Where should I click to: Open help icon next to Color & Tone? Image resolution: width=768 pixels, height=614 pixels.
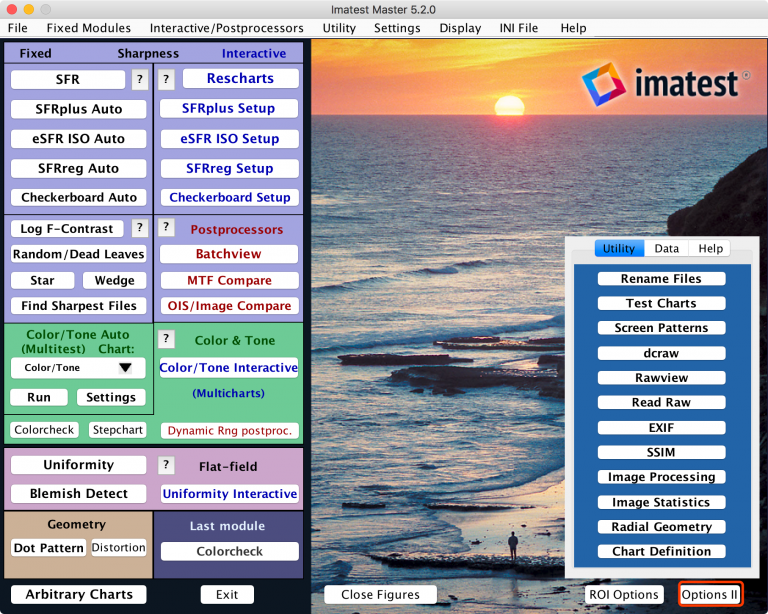click(167, 339)
